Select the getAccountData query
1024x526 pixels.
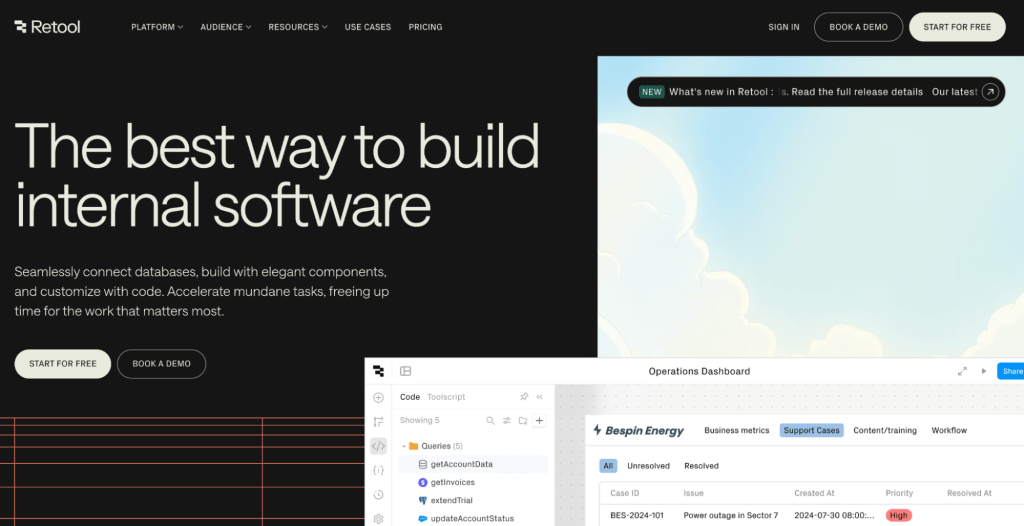473,465
